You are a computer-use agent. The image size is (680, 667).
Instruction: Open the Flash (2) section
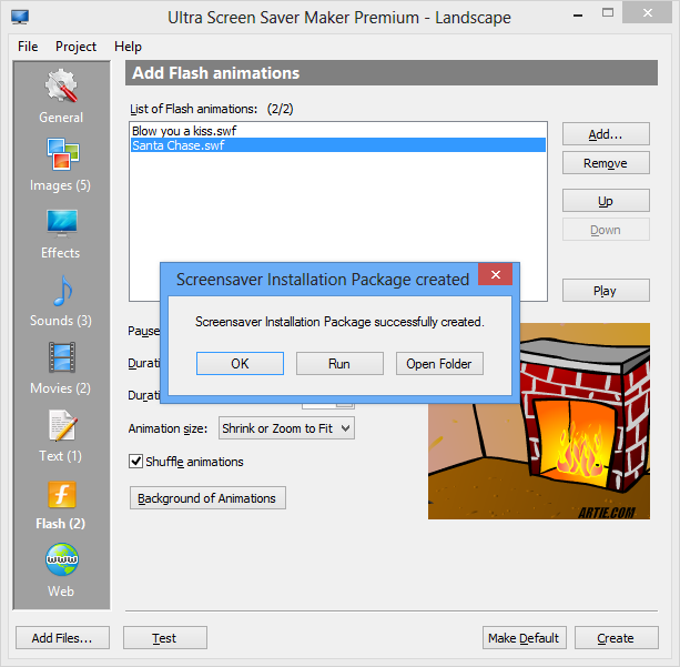(61, 505)
